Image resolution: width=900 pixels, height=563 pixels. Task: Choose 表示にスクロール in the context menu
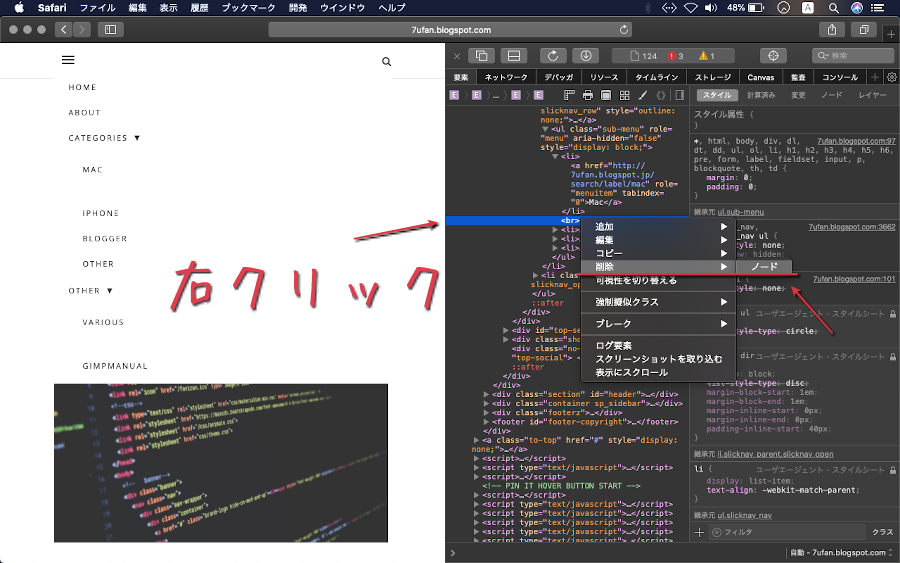pyautogui.click(x=659, y=372)
